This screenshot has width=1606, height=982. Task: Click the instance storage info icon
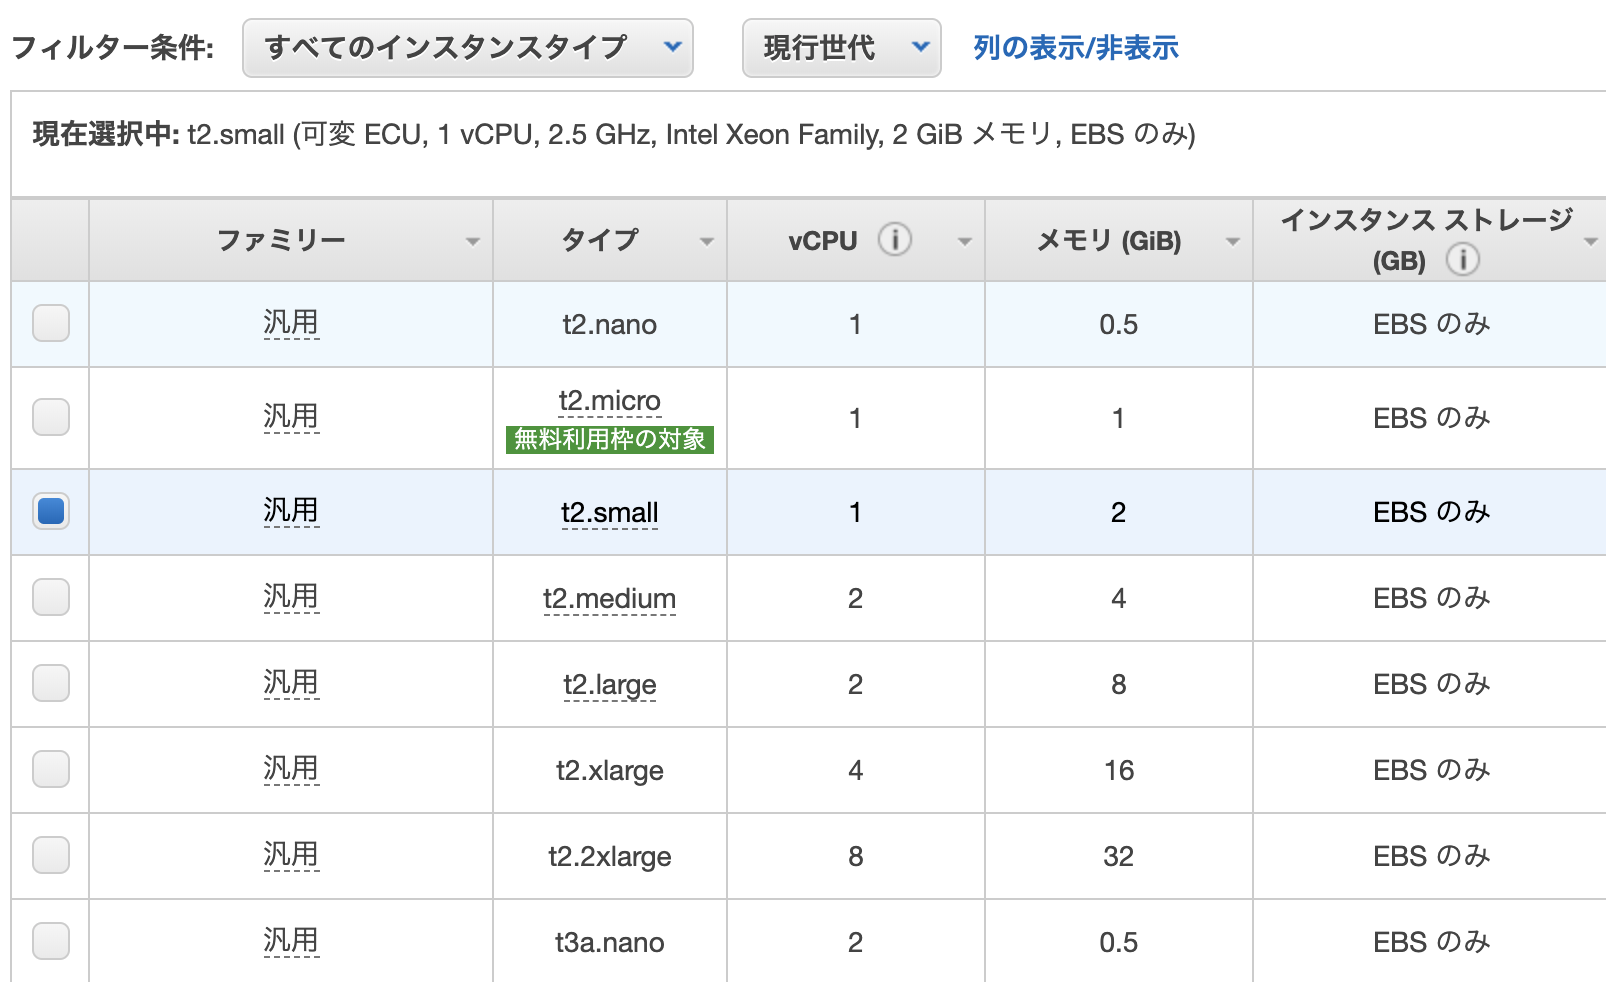point(1463,260)
